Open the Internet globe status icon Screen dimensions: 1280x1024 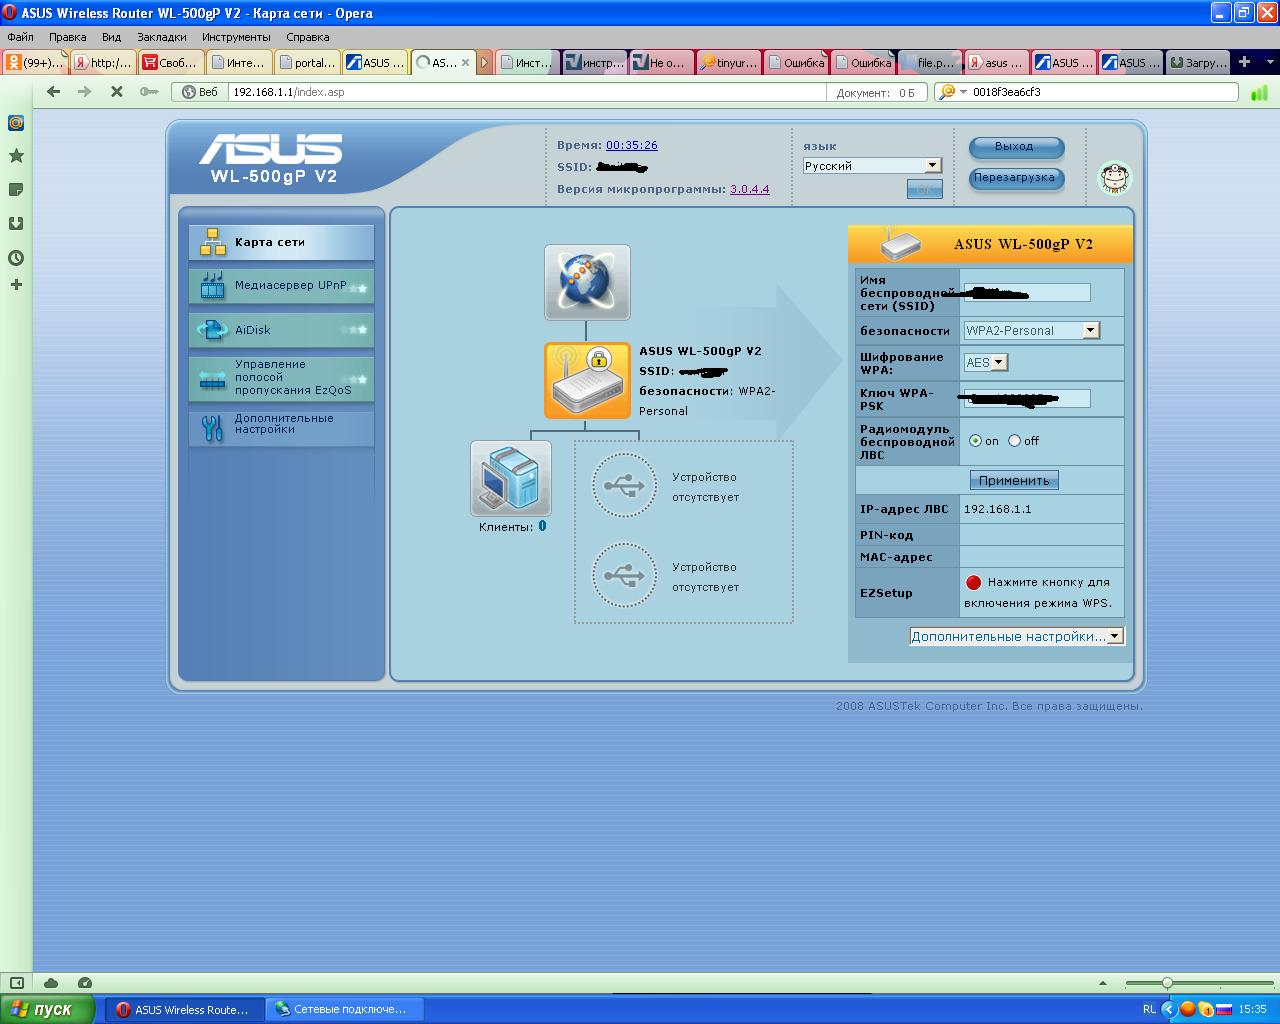click(x=587, y=282)
